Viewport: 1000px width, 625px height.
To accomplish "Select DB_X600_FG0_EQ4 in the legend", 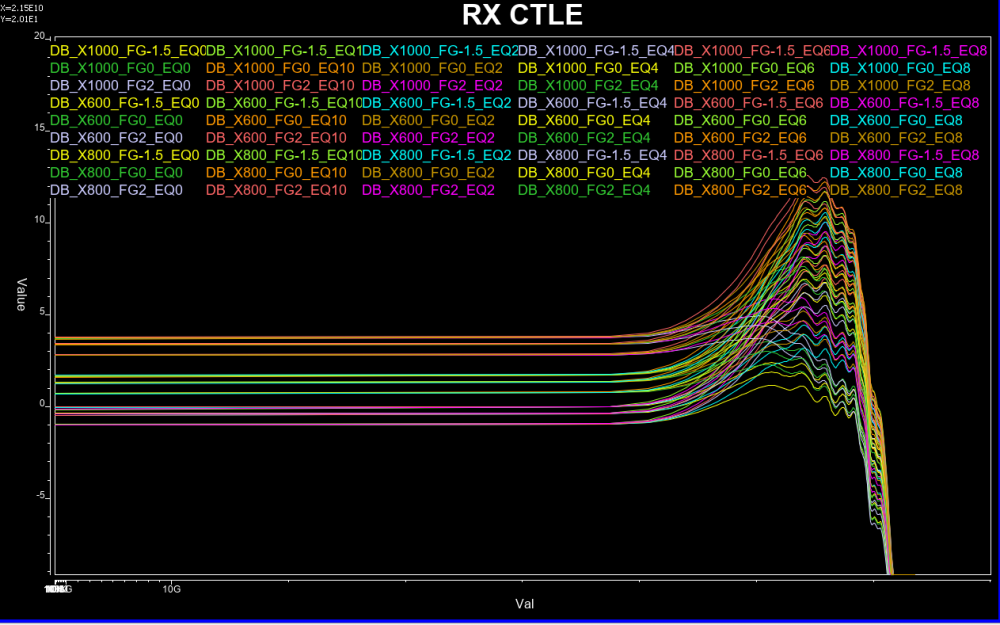I will click(x=588, y=120).
